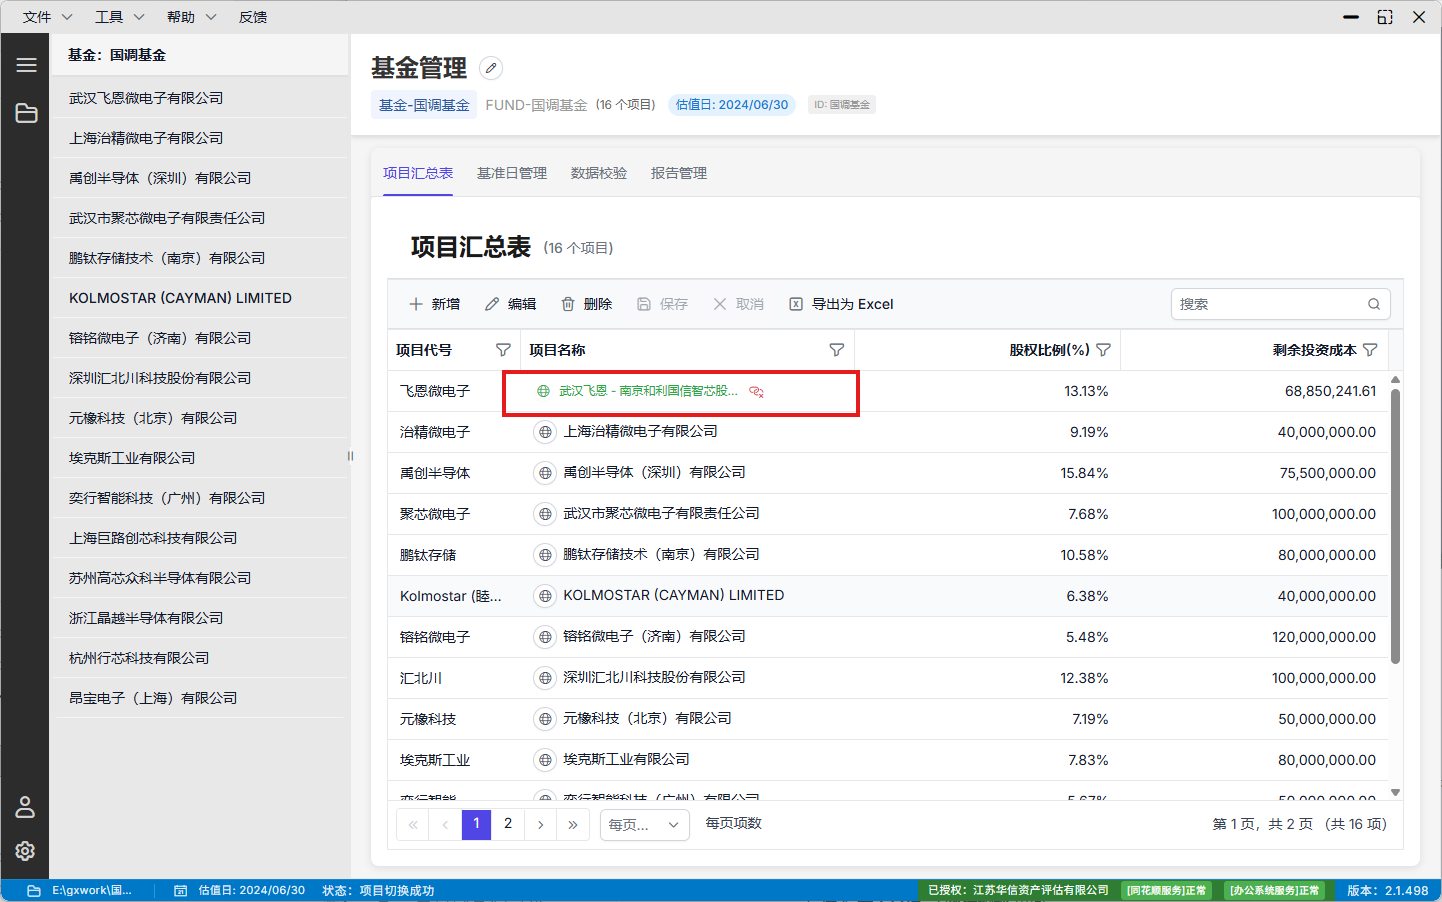Click the search magnifier icon
This screenshot has height=902, width=1442.
pyautogui.click(x=1374, y=304)
